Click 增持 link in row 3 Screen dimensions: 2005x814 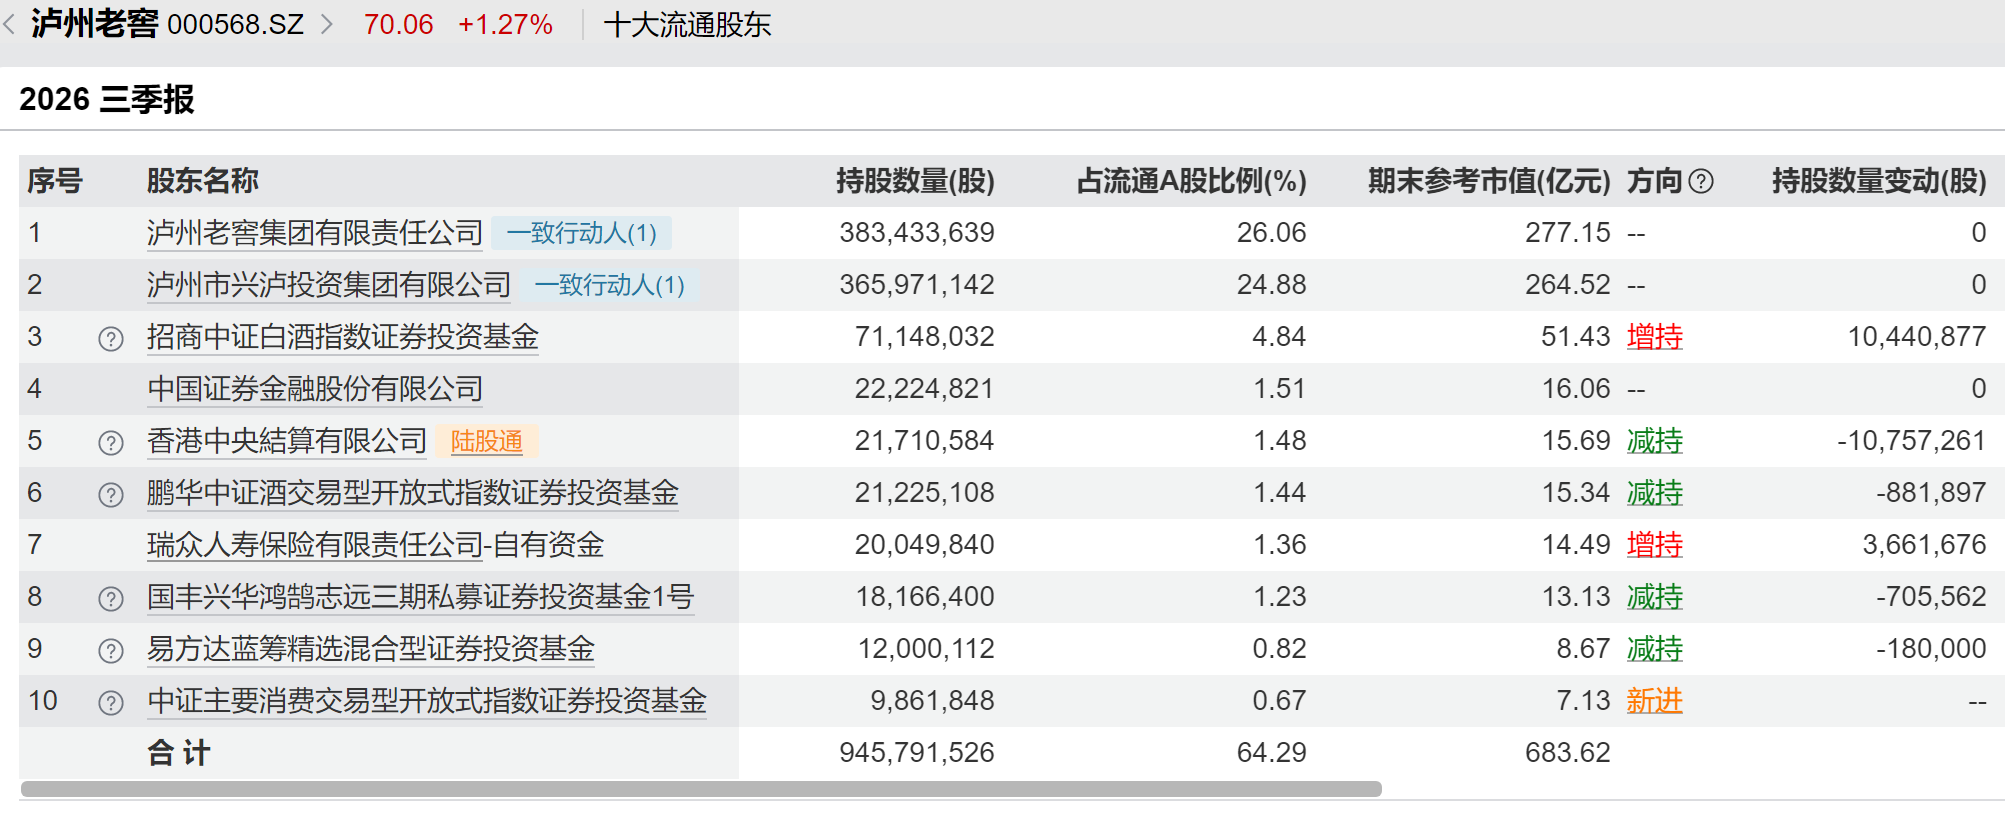pyautogui.click(x=1655, y=337)
